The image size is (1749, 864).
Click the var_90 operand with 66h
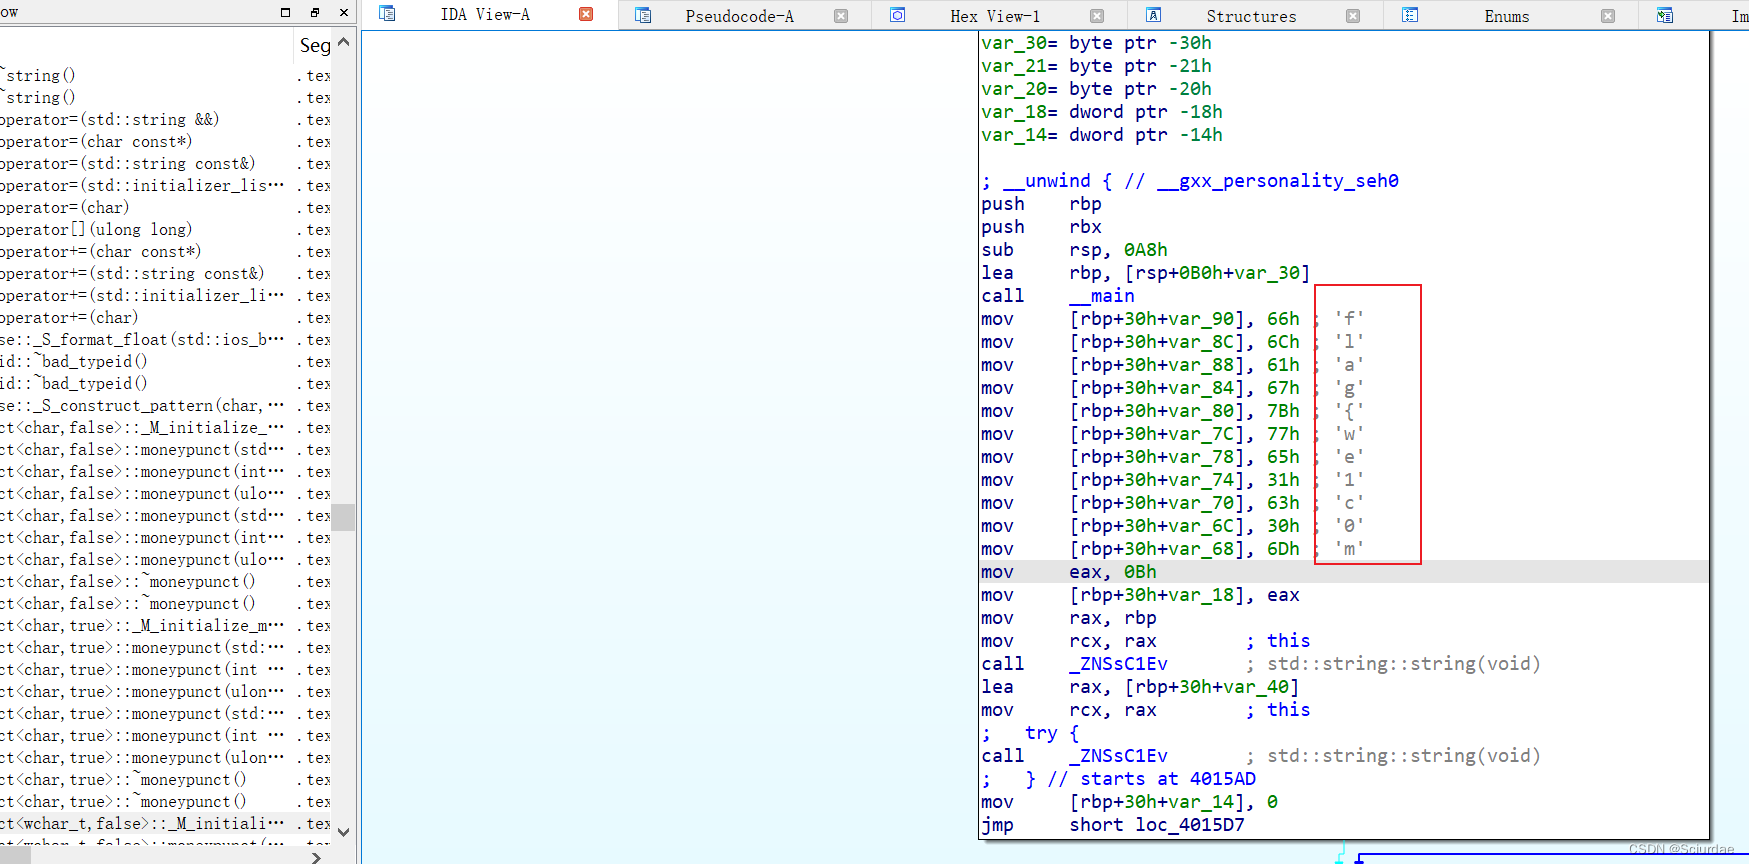coord(1184,319)
